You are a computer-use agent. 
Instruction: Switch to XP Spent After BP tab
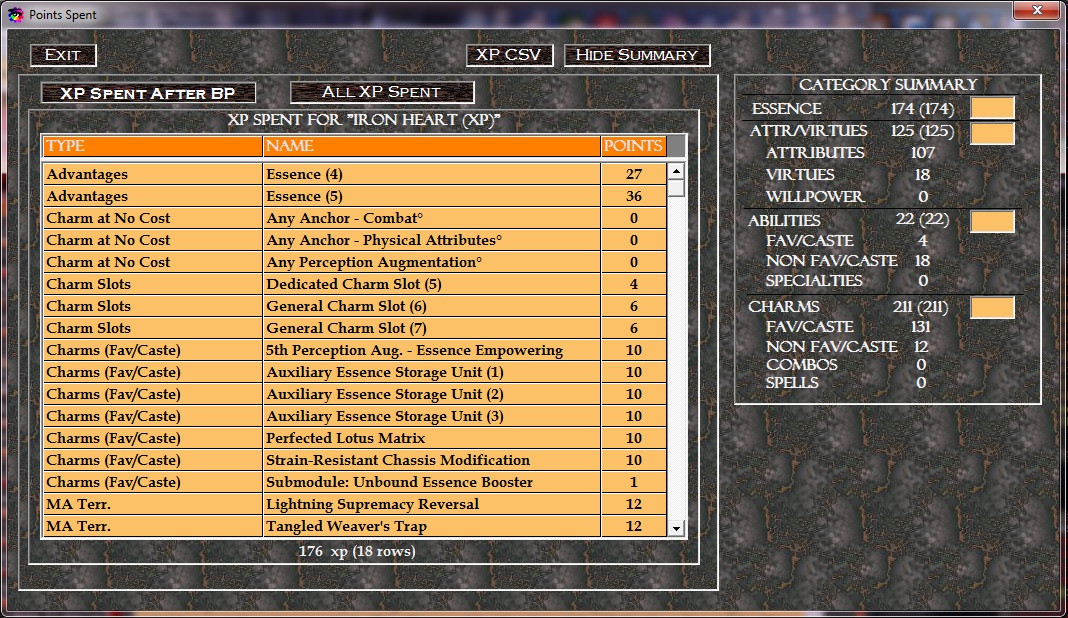click(148, 93)
